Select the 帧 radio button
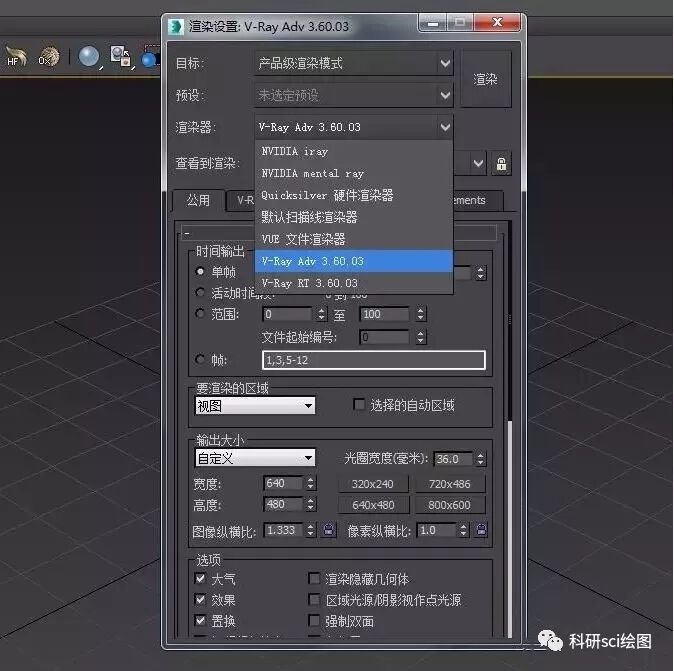 [200, 358]
